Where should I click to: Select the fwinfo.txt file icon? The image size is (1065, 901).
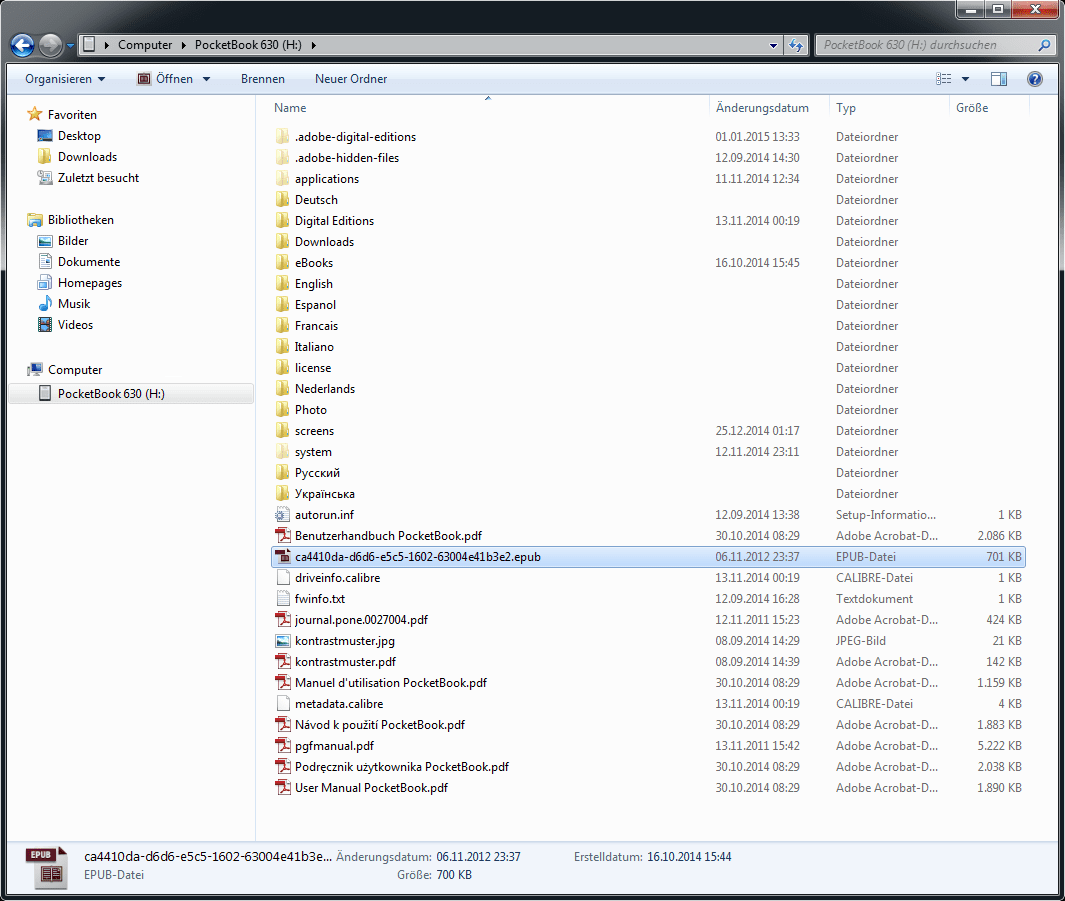(x=283, y=599)
